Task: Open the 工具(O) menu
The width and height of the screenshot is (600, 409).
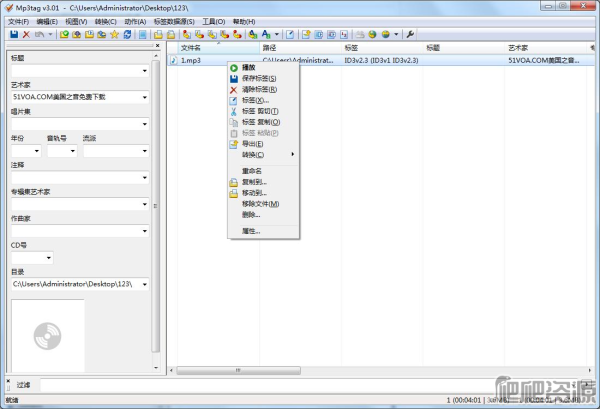Action: tap(214, 22)
